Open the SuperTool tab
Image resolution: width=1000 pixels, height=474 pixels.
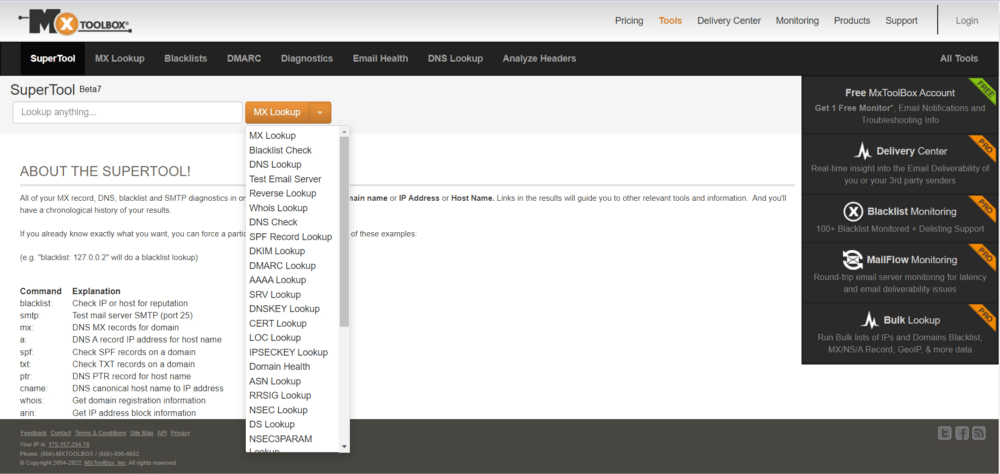click(x=53, y=59)
